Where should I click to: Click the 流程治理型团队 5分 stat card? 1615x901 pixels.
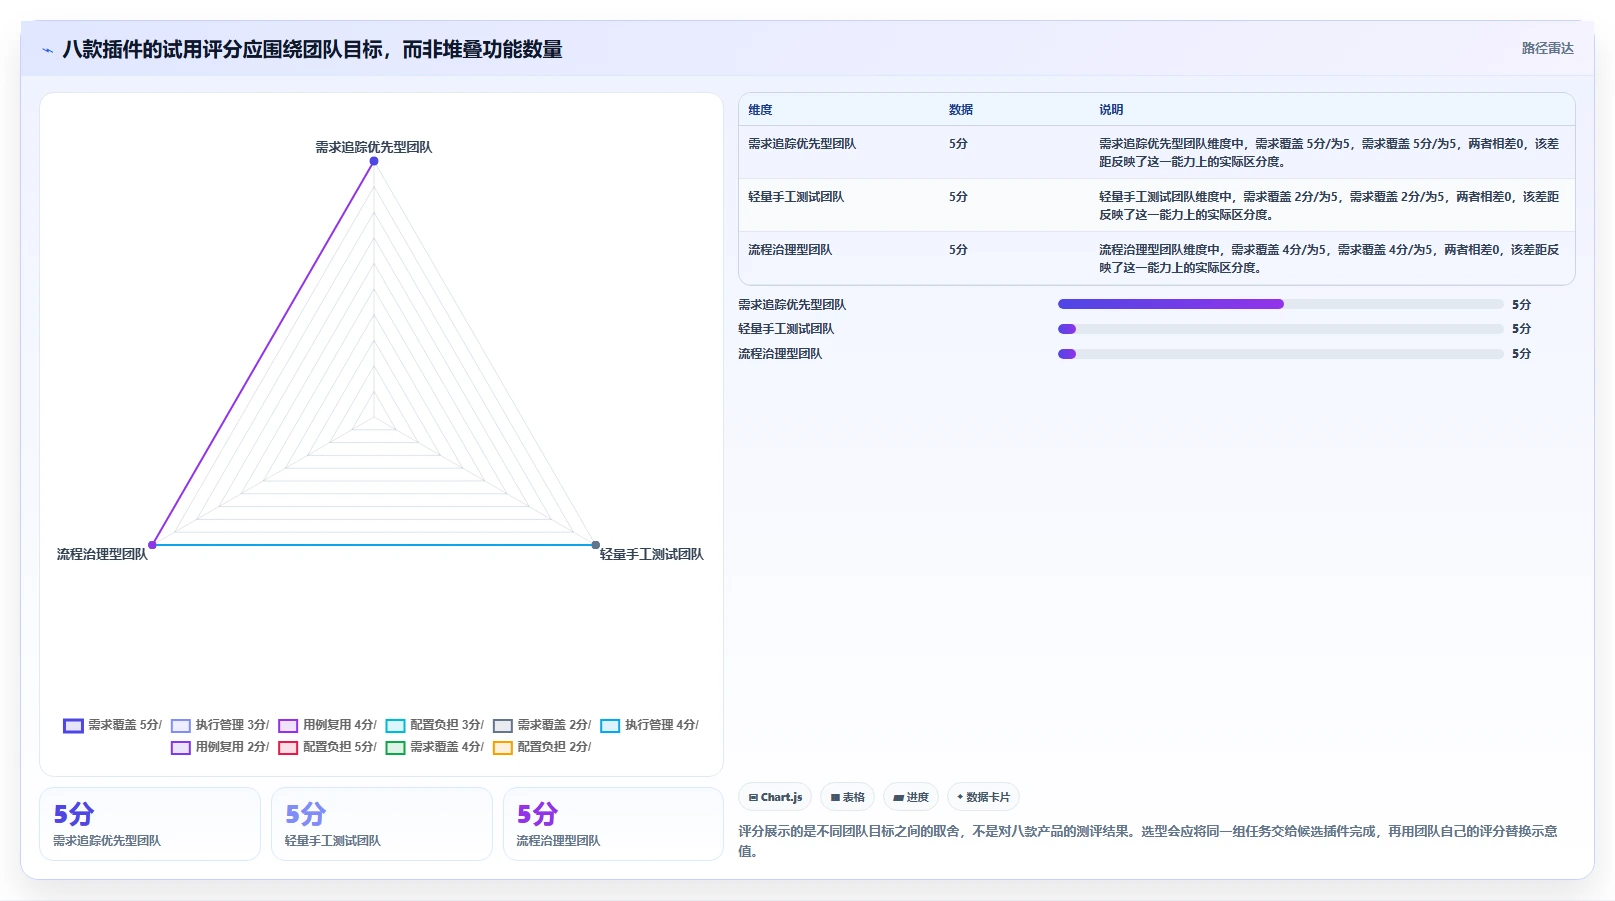point(613,824)
